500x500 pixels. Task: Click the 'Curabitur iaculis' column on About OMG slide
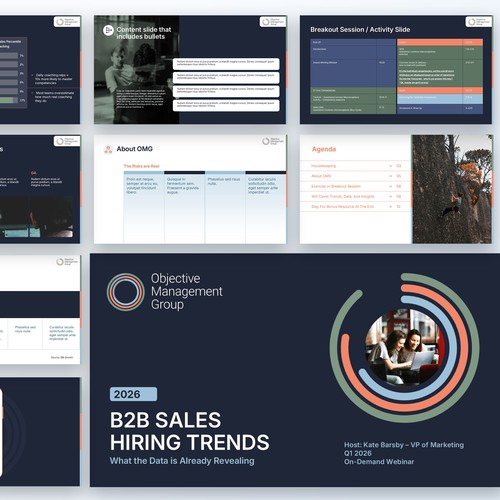pos(263,186)
